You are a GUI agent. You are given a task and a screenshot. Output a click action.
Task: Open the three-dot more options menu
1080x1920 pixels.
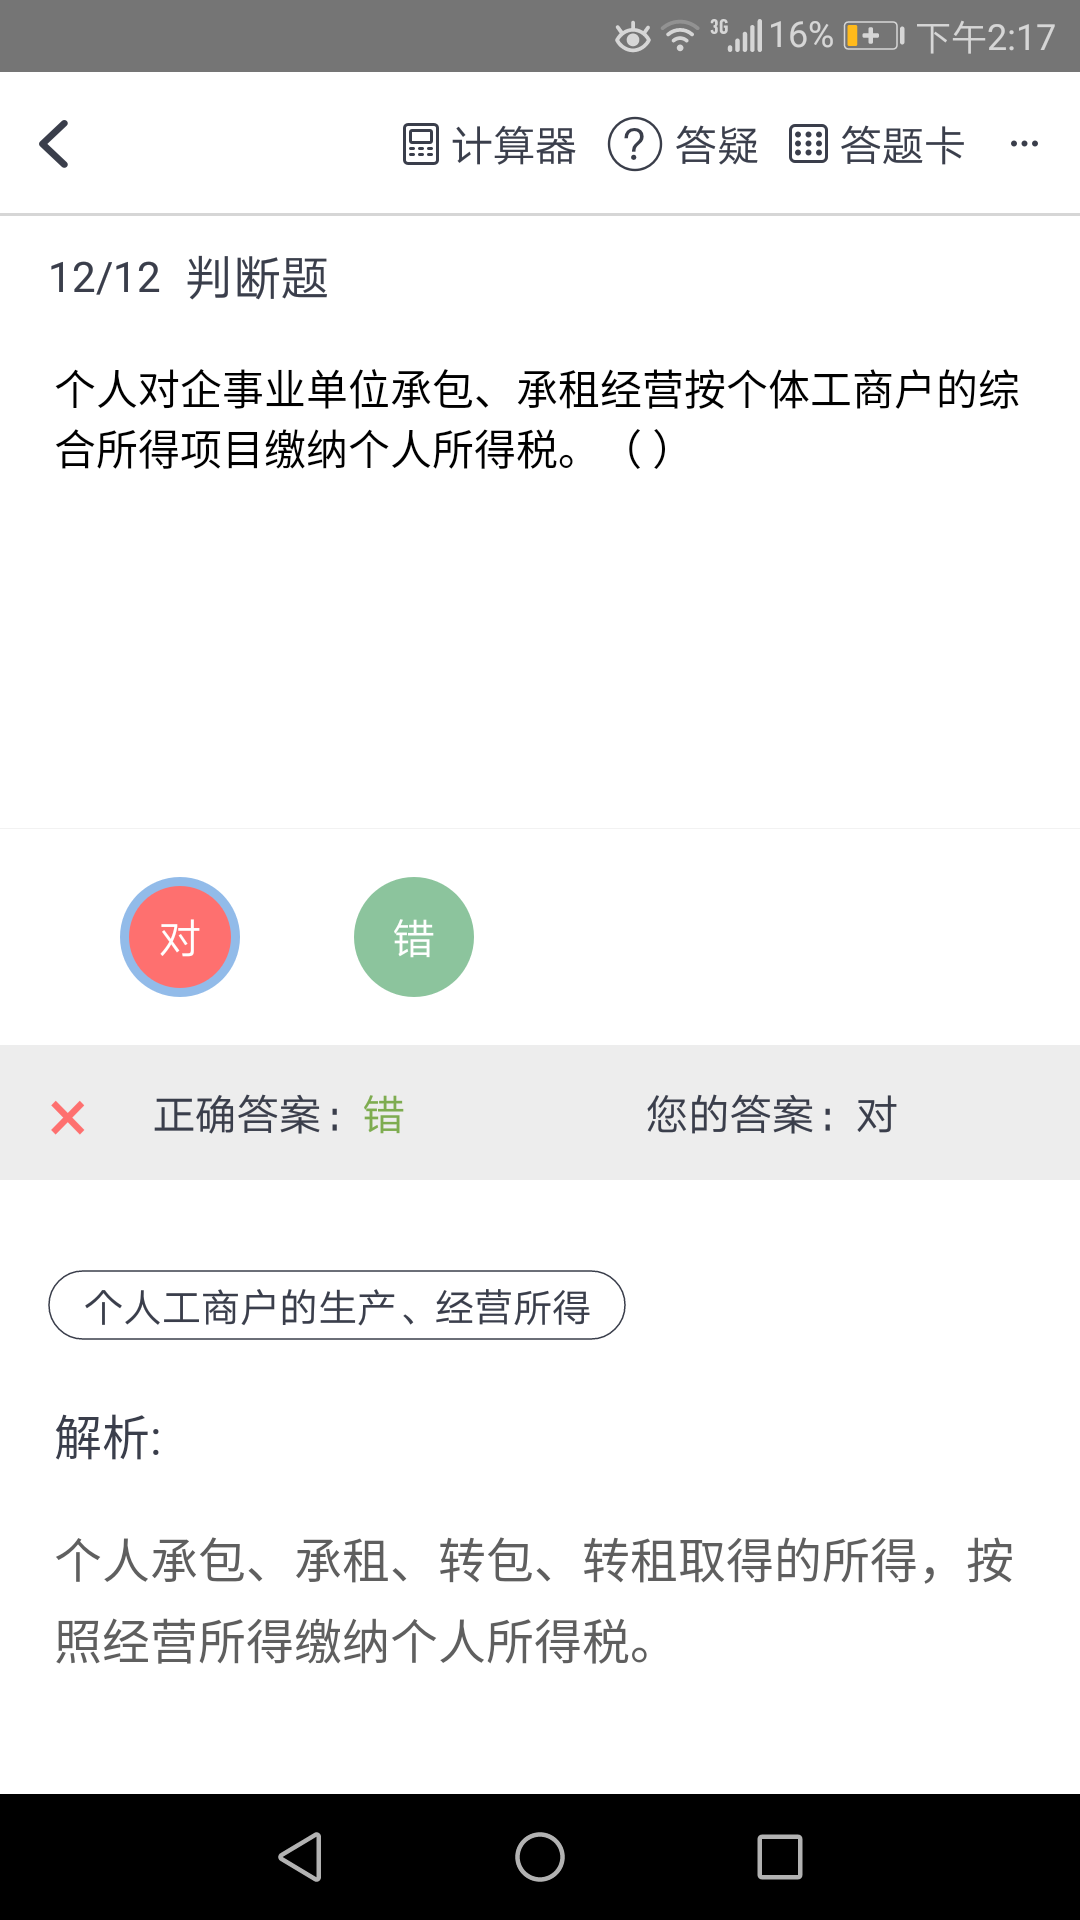click(1024, 144)
